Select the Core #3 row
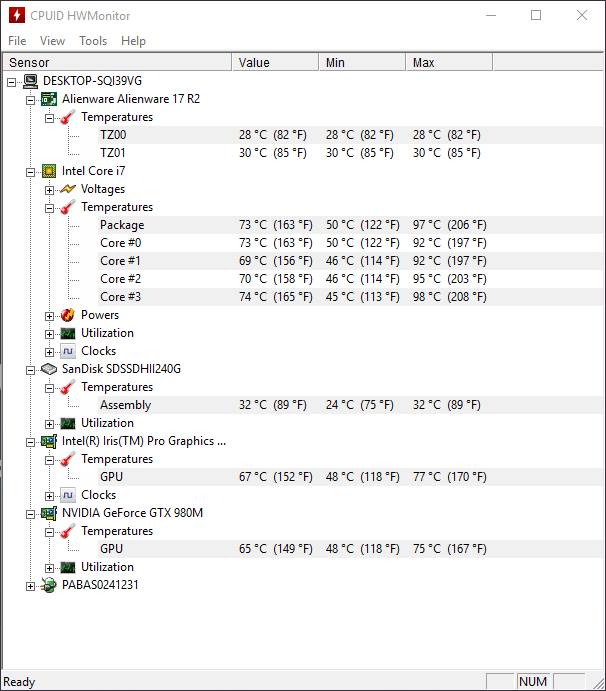The height and width of the screenshot is (691, 606). click(351, 297)
